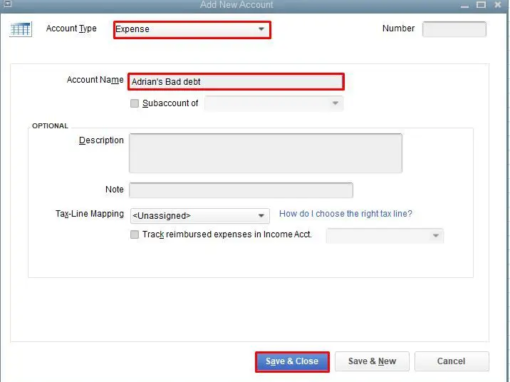
Task: Open the Account Type Expense dropdown
Action: [x=192, y=30]
